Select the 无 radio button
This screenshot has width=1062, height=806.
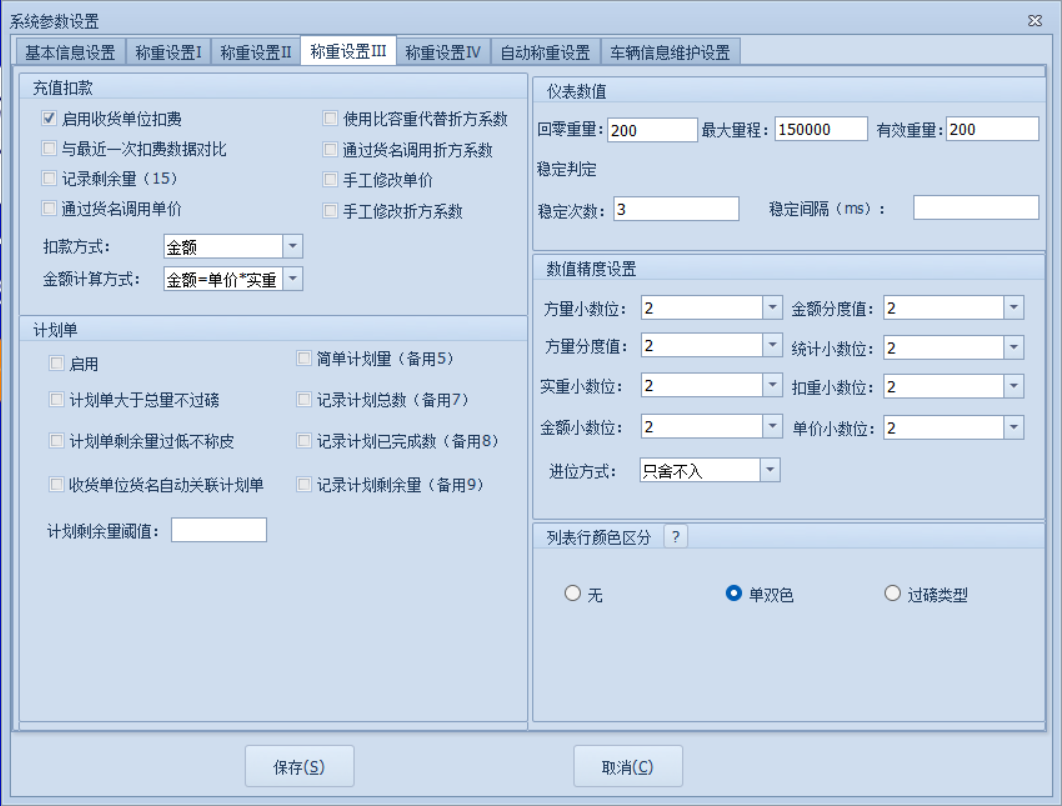tap(572, 593)
